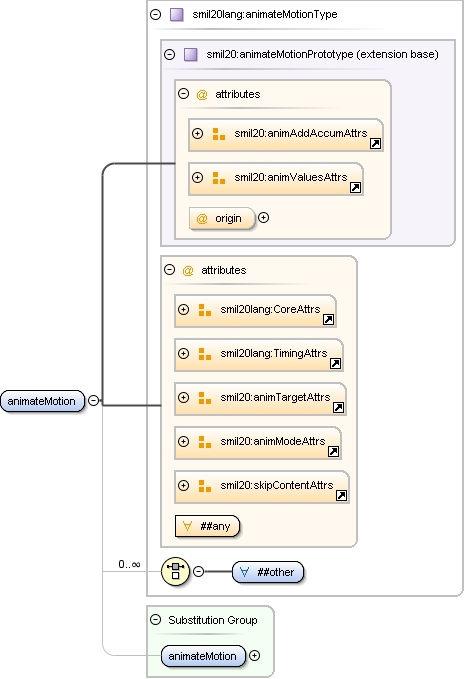Expand smil20:animModeAttrs attribute group
This screenshot has width=465, height=679.
tap(184, 441)
